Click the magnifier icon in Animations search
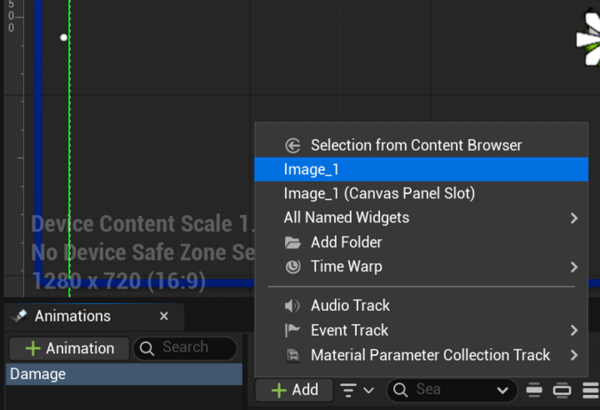 [x=147, y=348]
